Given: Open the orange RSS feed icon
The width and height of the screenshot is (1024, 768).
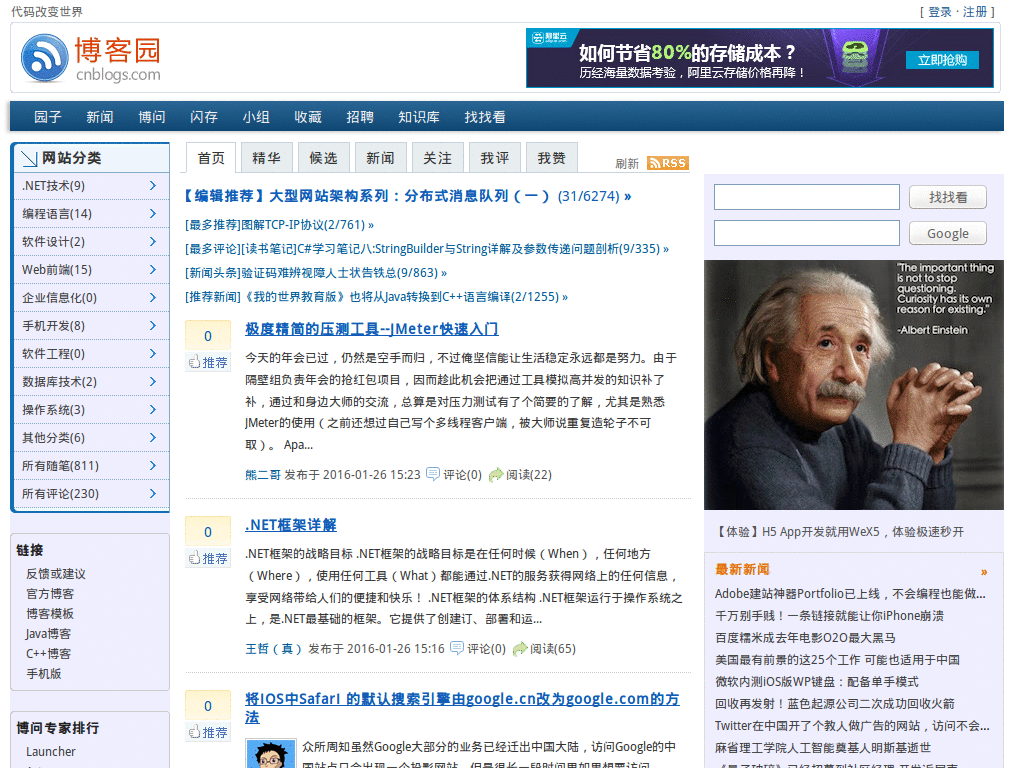Looking at the screenshot, I should [667, 163].
